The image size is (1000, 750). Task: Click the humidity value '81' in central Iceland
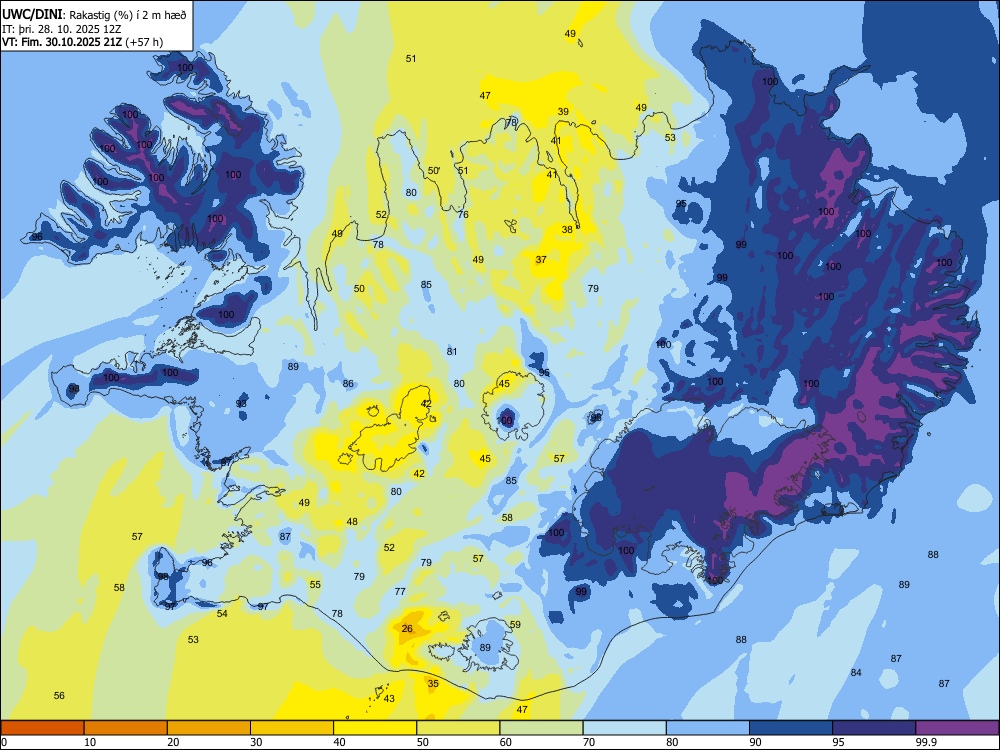452,351
